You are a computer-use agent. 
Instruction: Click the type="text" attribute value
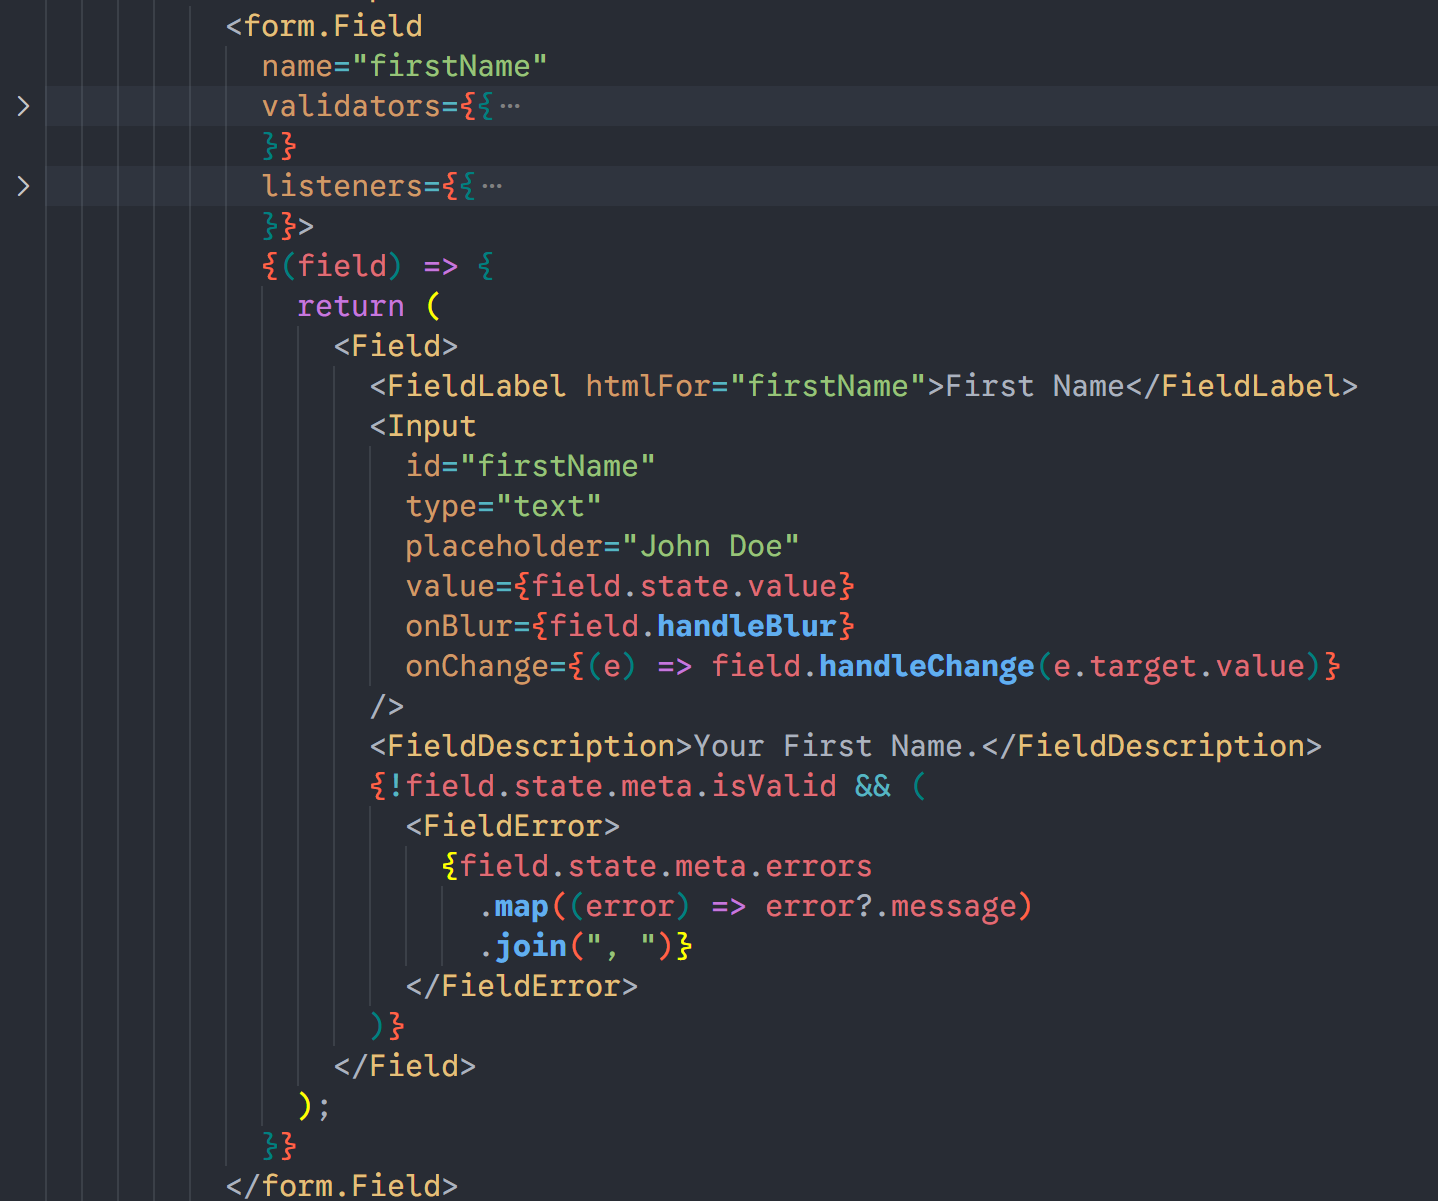pos(548,506)
